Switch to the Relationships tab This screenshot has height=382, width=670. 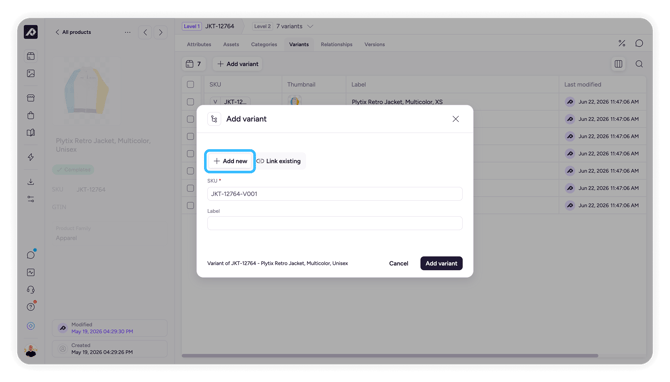coord(336,44)
